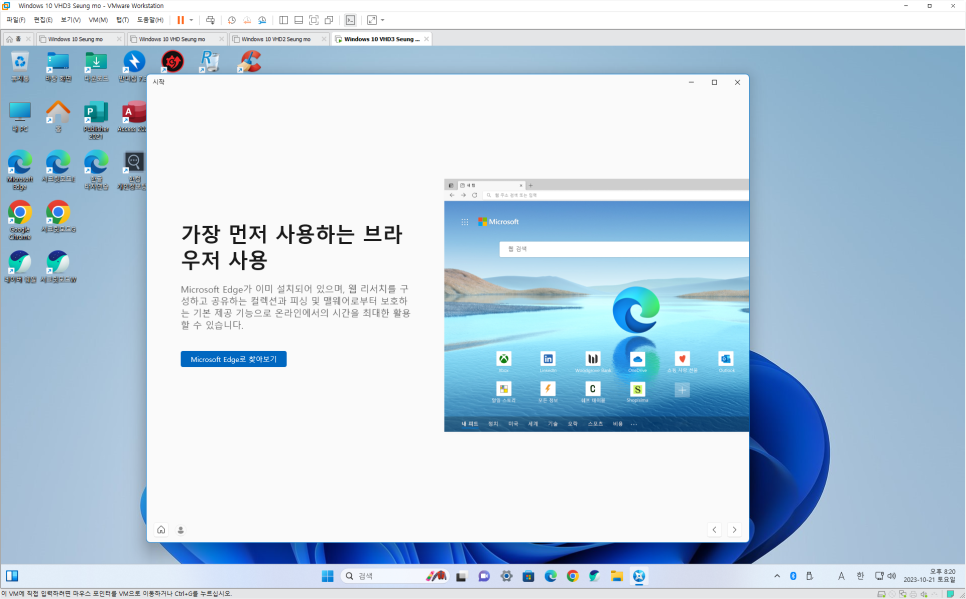Open the Chat icon on the taskbar
Viewport: 966px width, 599px height.
pos(484,576)
